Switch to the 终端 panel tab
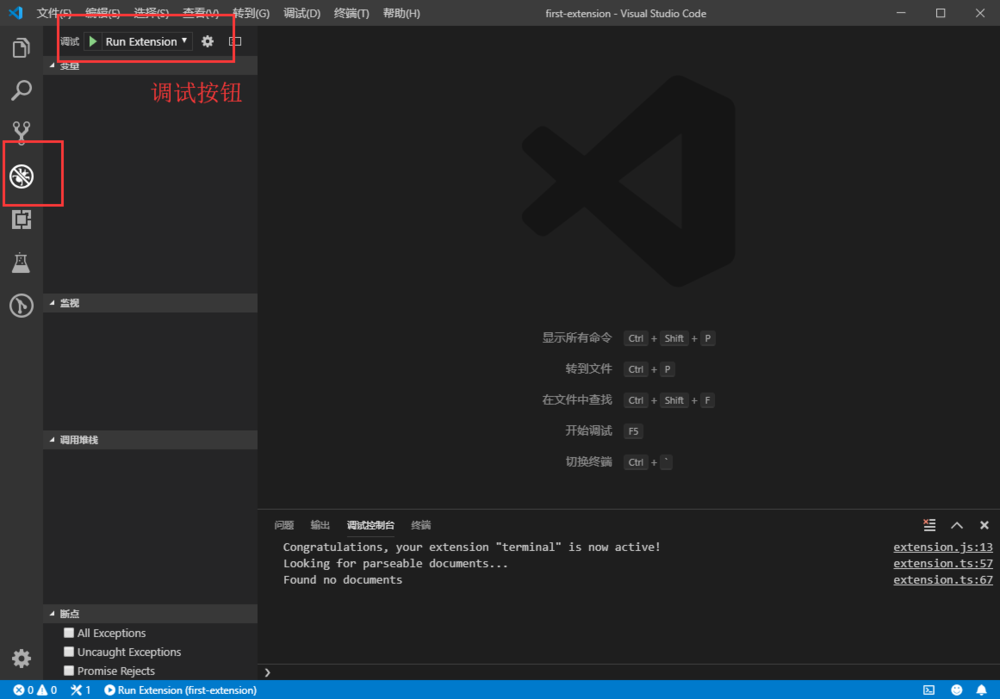 click(x=421, y=525)
